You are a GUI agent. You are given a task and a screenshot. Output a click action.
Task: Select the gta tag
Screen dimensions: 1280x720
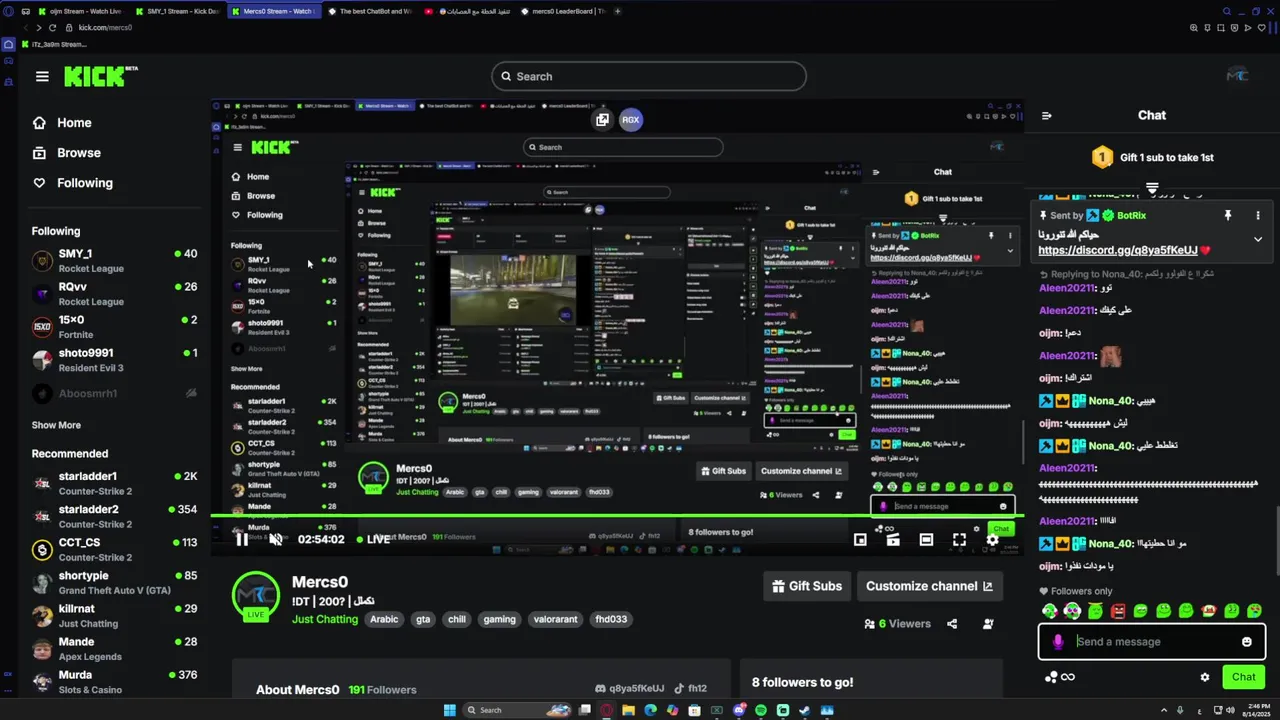point(423,619)
